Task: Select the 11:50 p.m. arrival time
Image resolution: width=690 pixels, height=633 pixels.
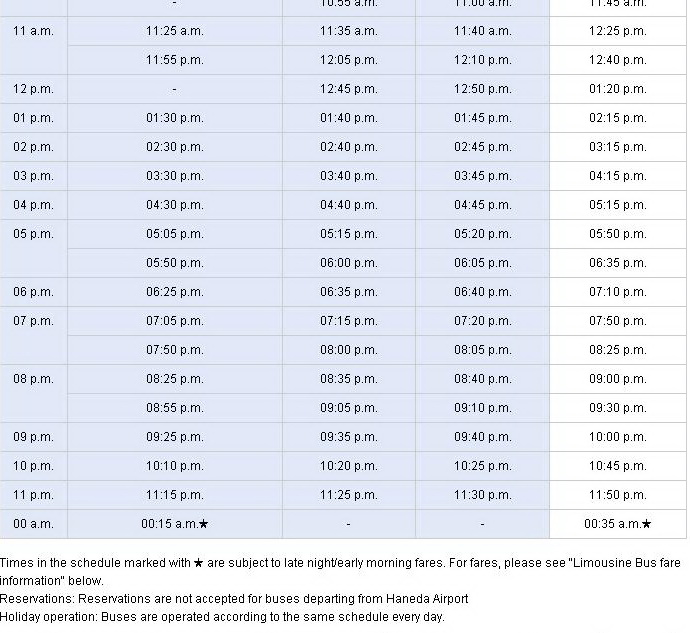Action: (x=617, y=495)
